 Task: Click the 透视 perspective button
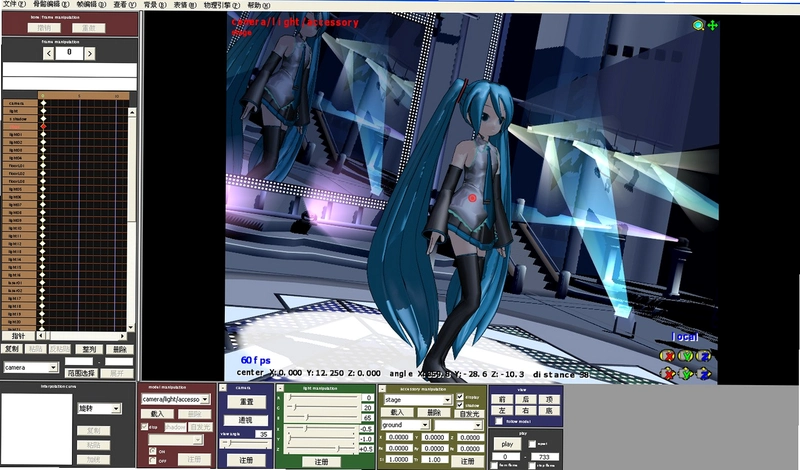point(246,420)
